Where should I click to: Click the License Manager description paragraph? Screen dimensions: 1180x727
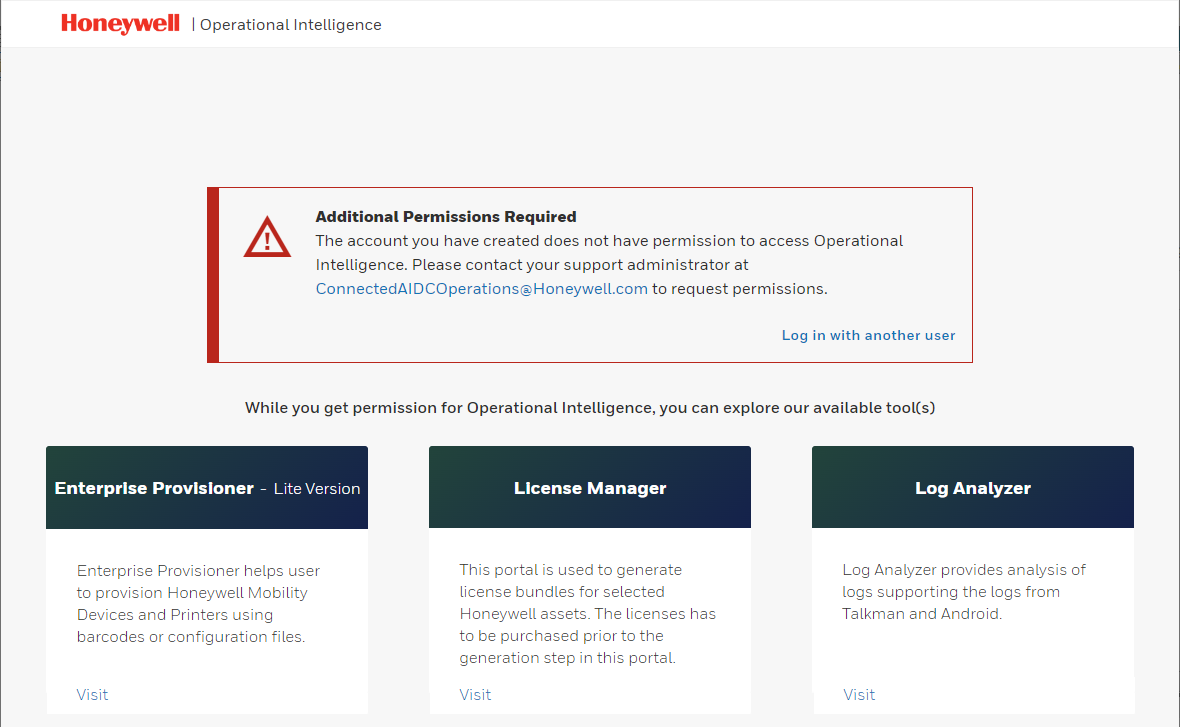(588, 614)
